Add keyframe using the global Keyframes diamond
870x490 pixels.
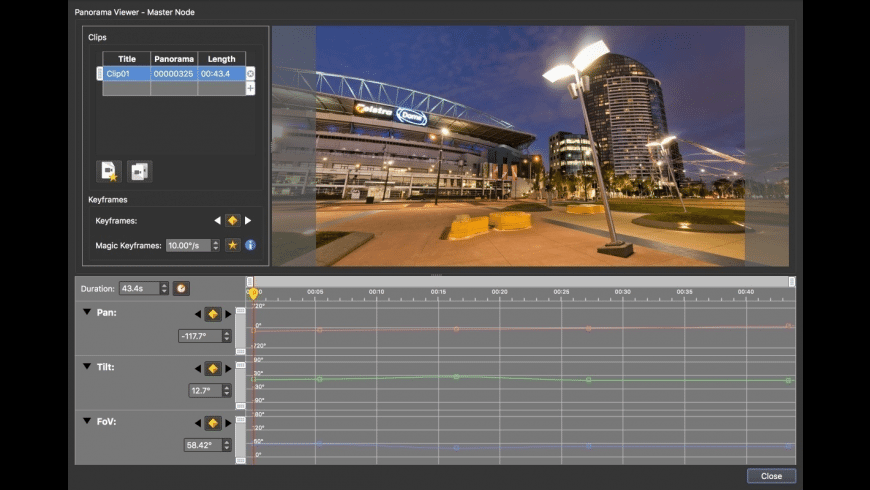point(232,220)
